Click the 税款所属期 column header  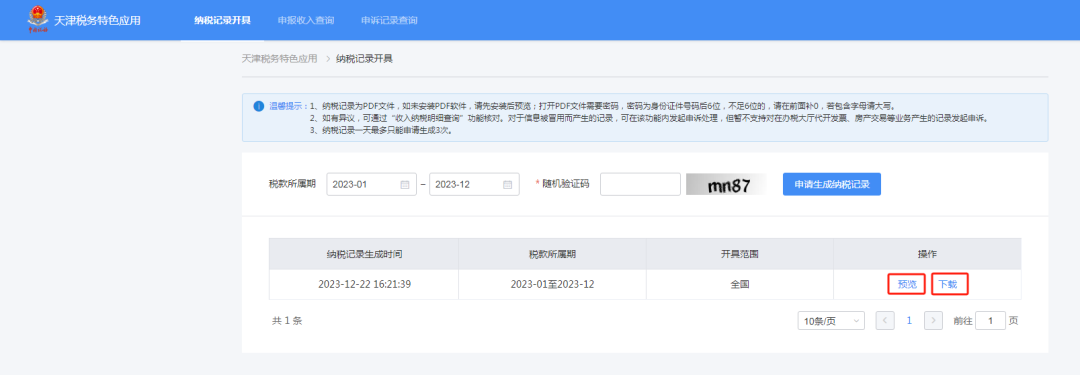pos(552,254)
